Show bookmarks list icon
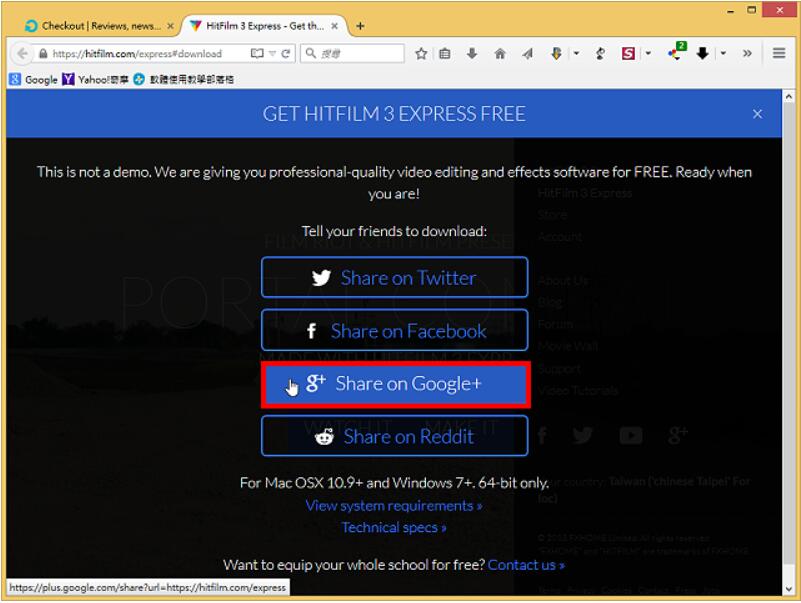This screenshot has height=603, width=801. coord(445,53)
